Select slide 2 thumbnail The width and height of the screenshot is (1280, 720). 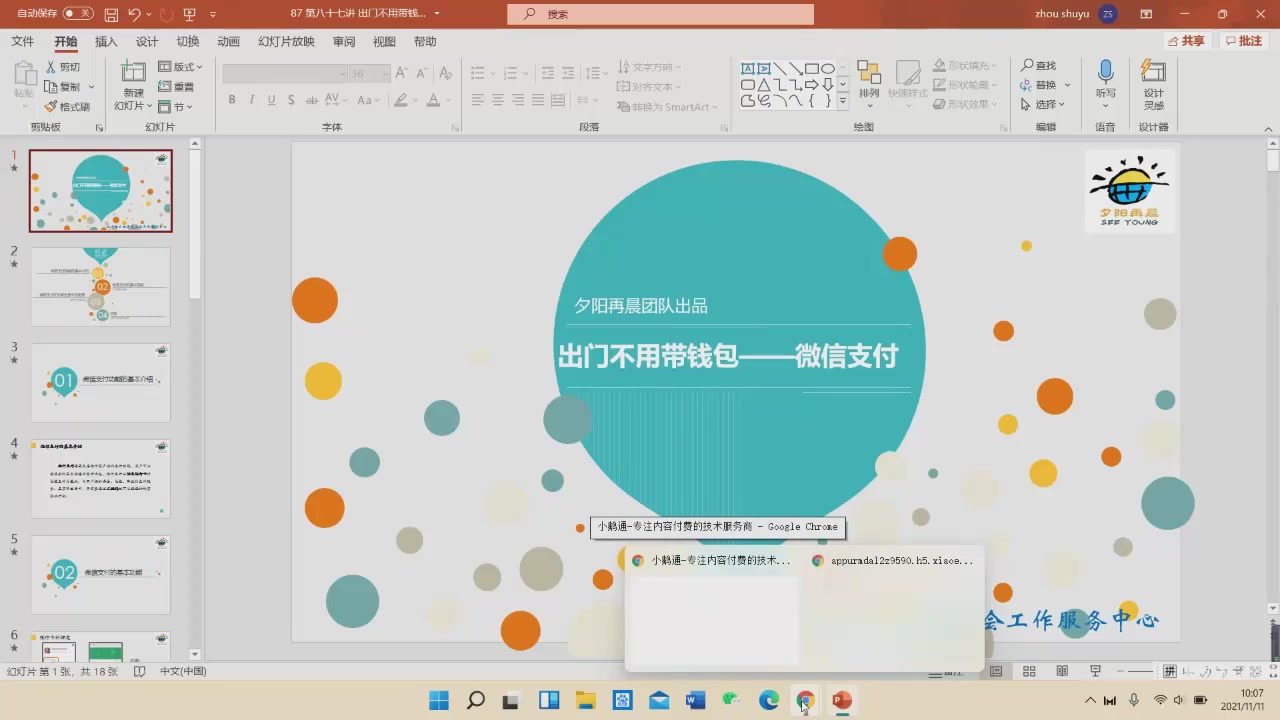[x=101, y=287]
